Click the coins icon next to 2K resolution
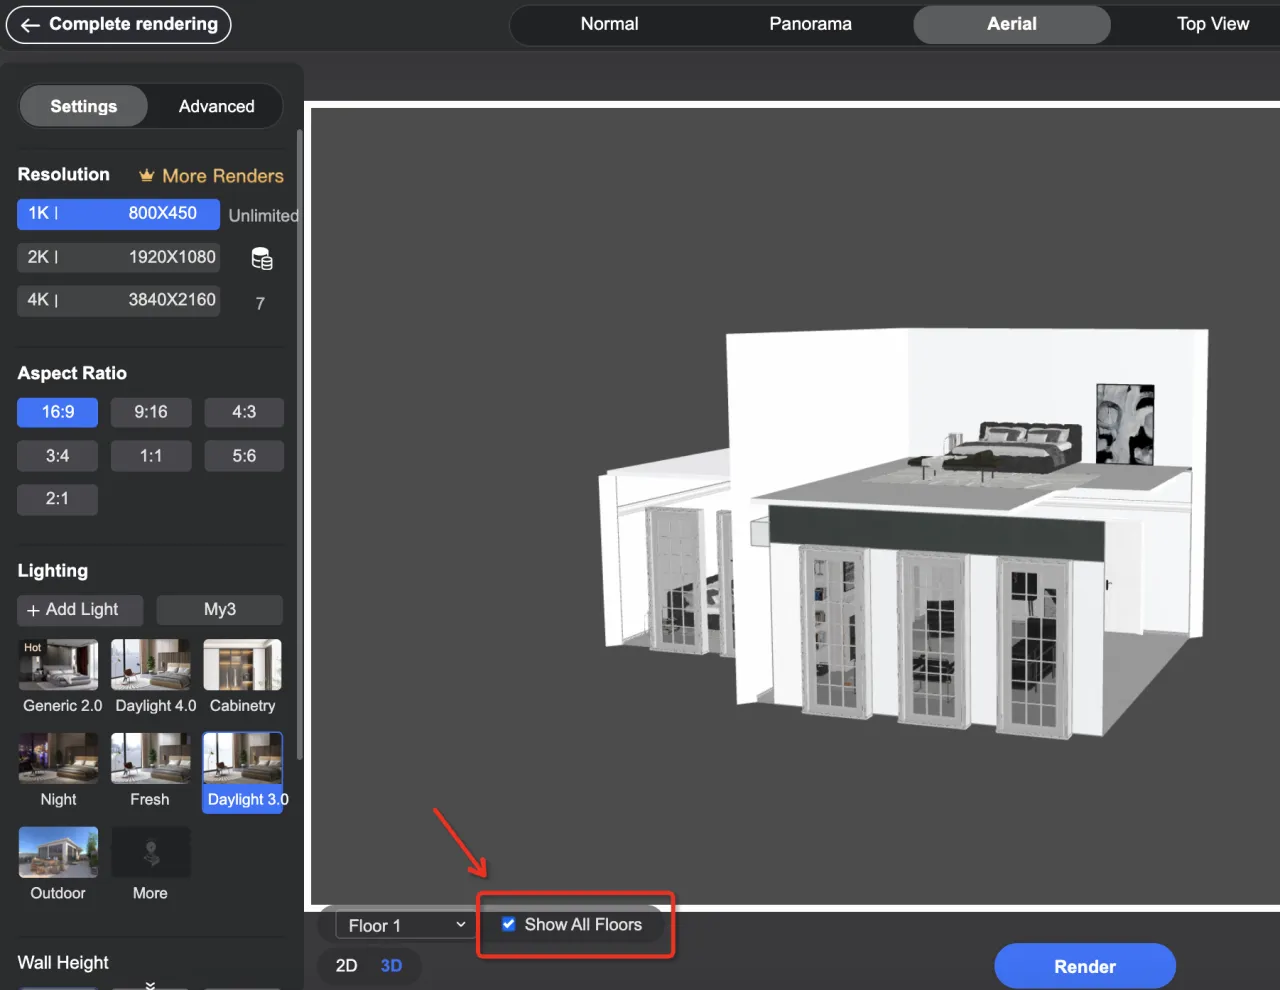 coord(262,259)
